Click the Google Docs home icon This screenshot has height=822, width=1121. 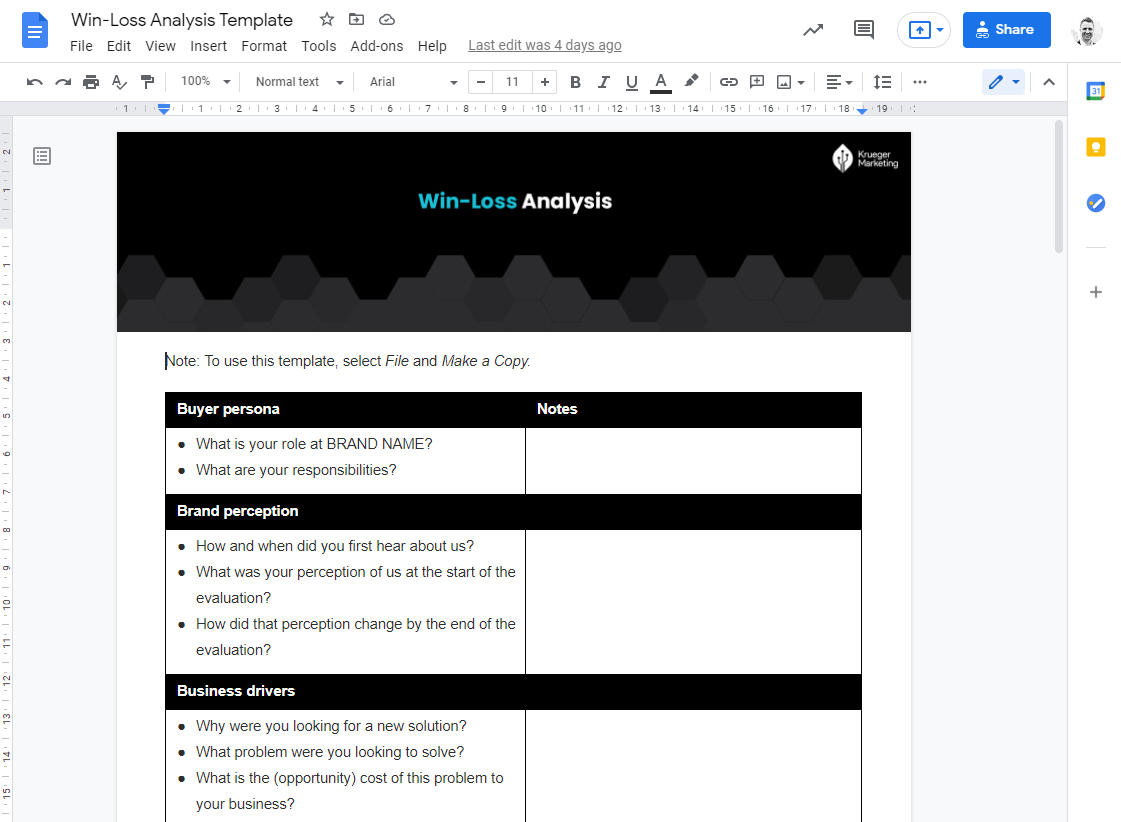[34, 30]
